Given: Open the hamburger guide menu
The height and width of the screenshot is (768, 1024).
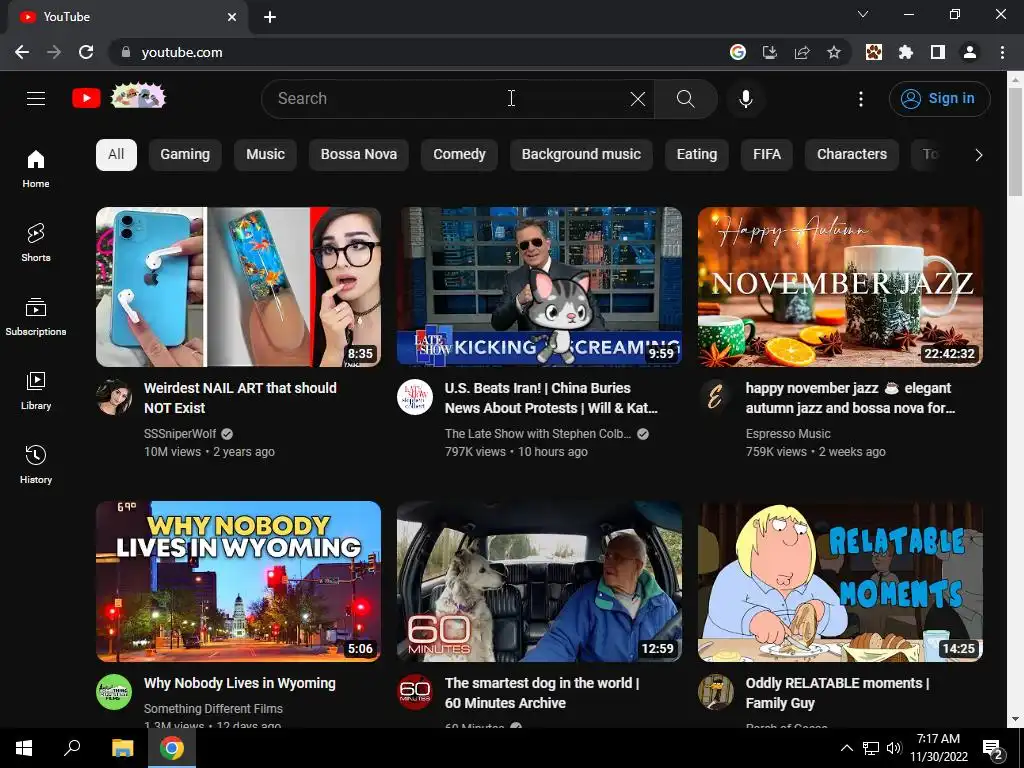Looking at the screenshot, I should [x=36, y=99].
